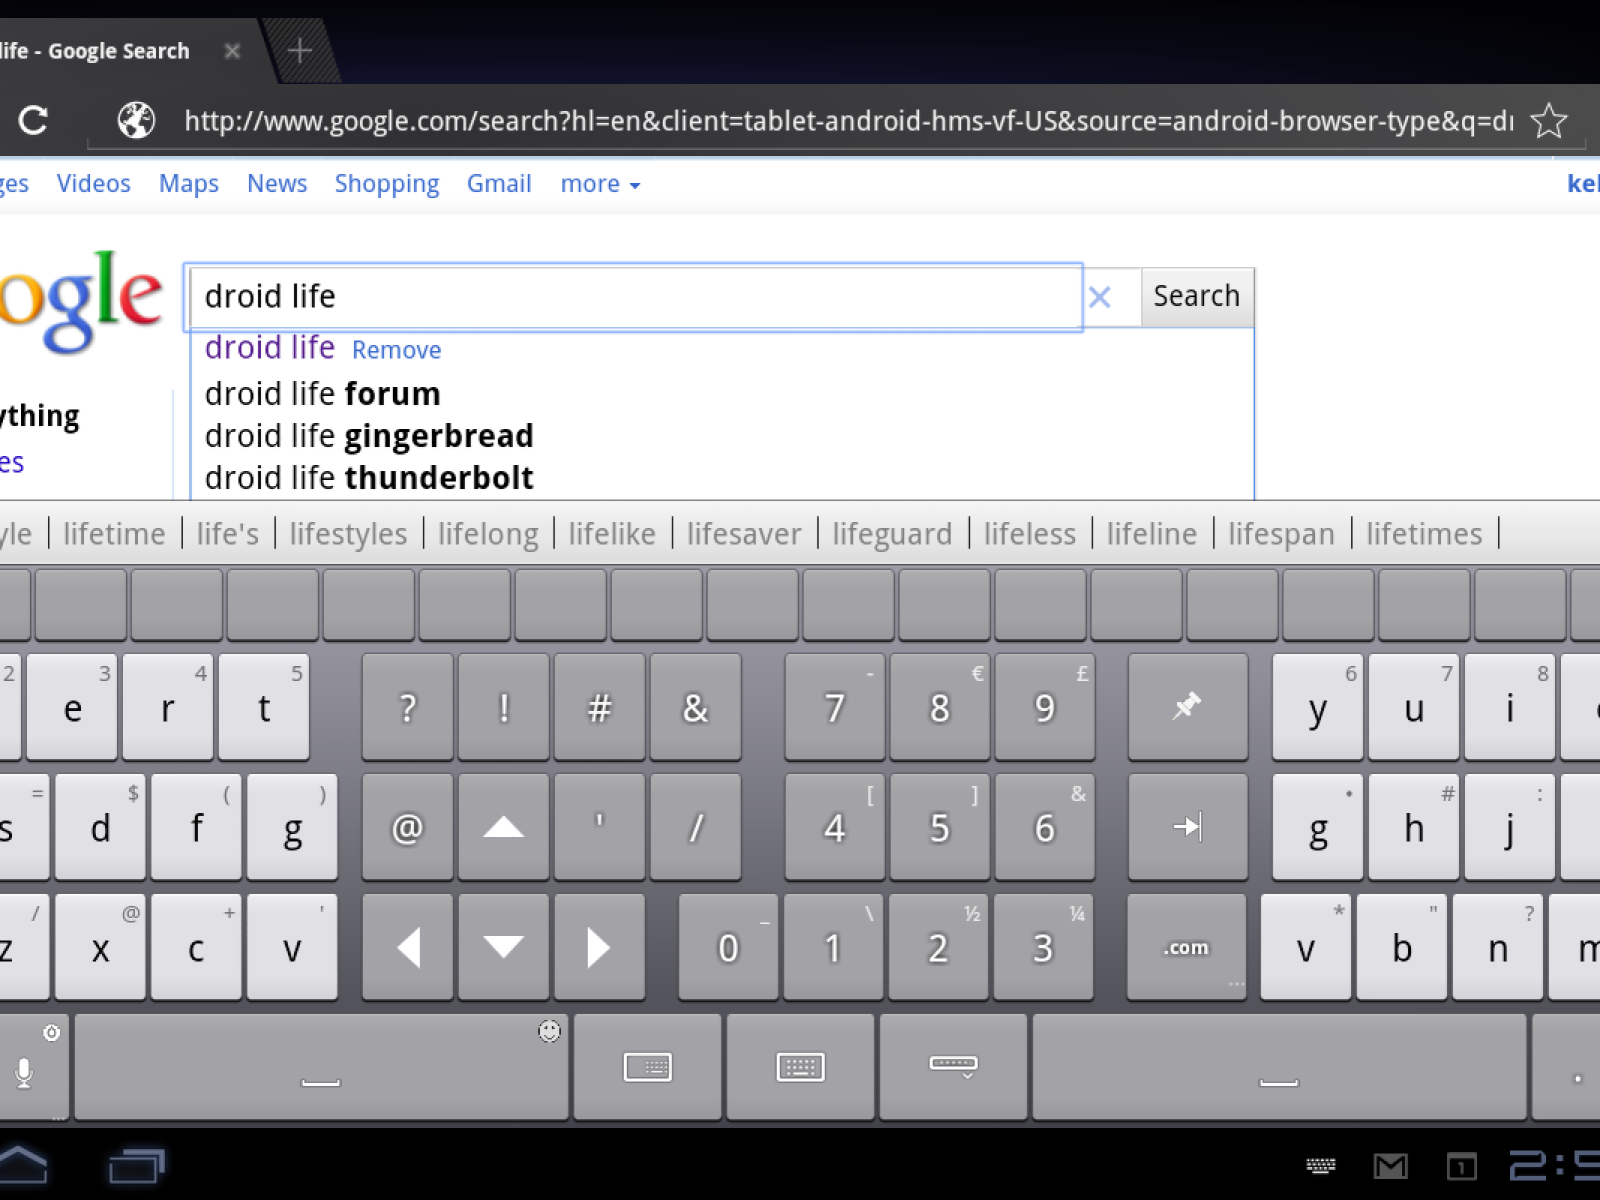
Task: Tap the tab key with the arrow-to-bar symbol
Action: point(1188,827)
